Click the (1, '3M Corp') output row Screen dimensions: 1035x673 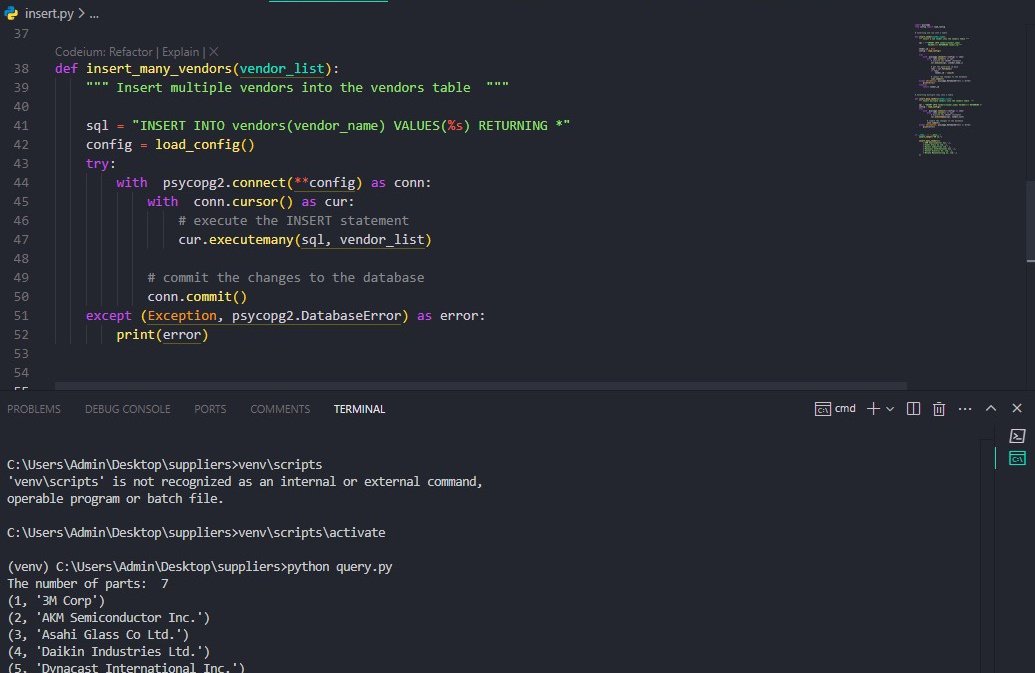pyautogui.click(x=56, y=601)
